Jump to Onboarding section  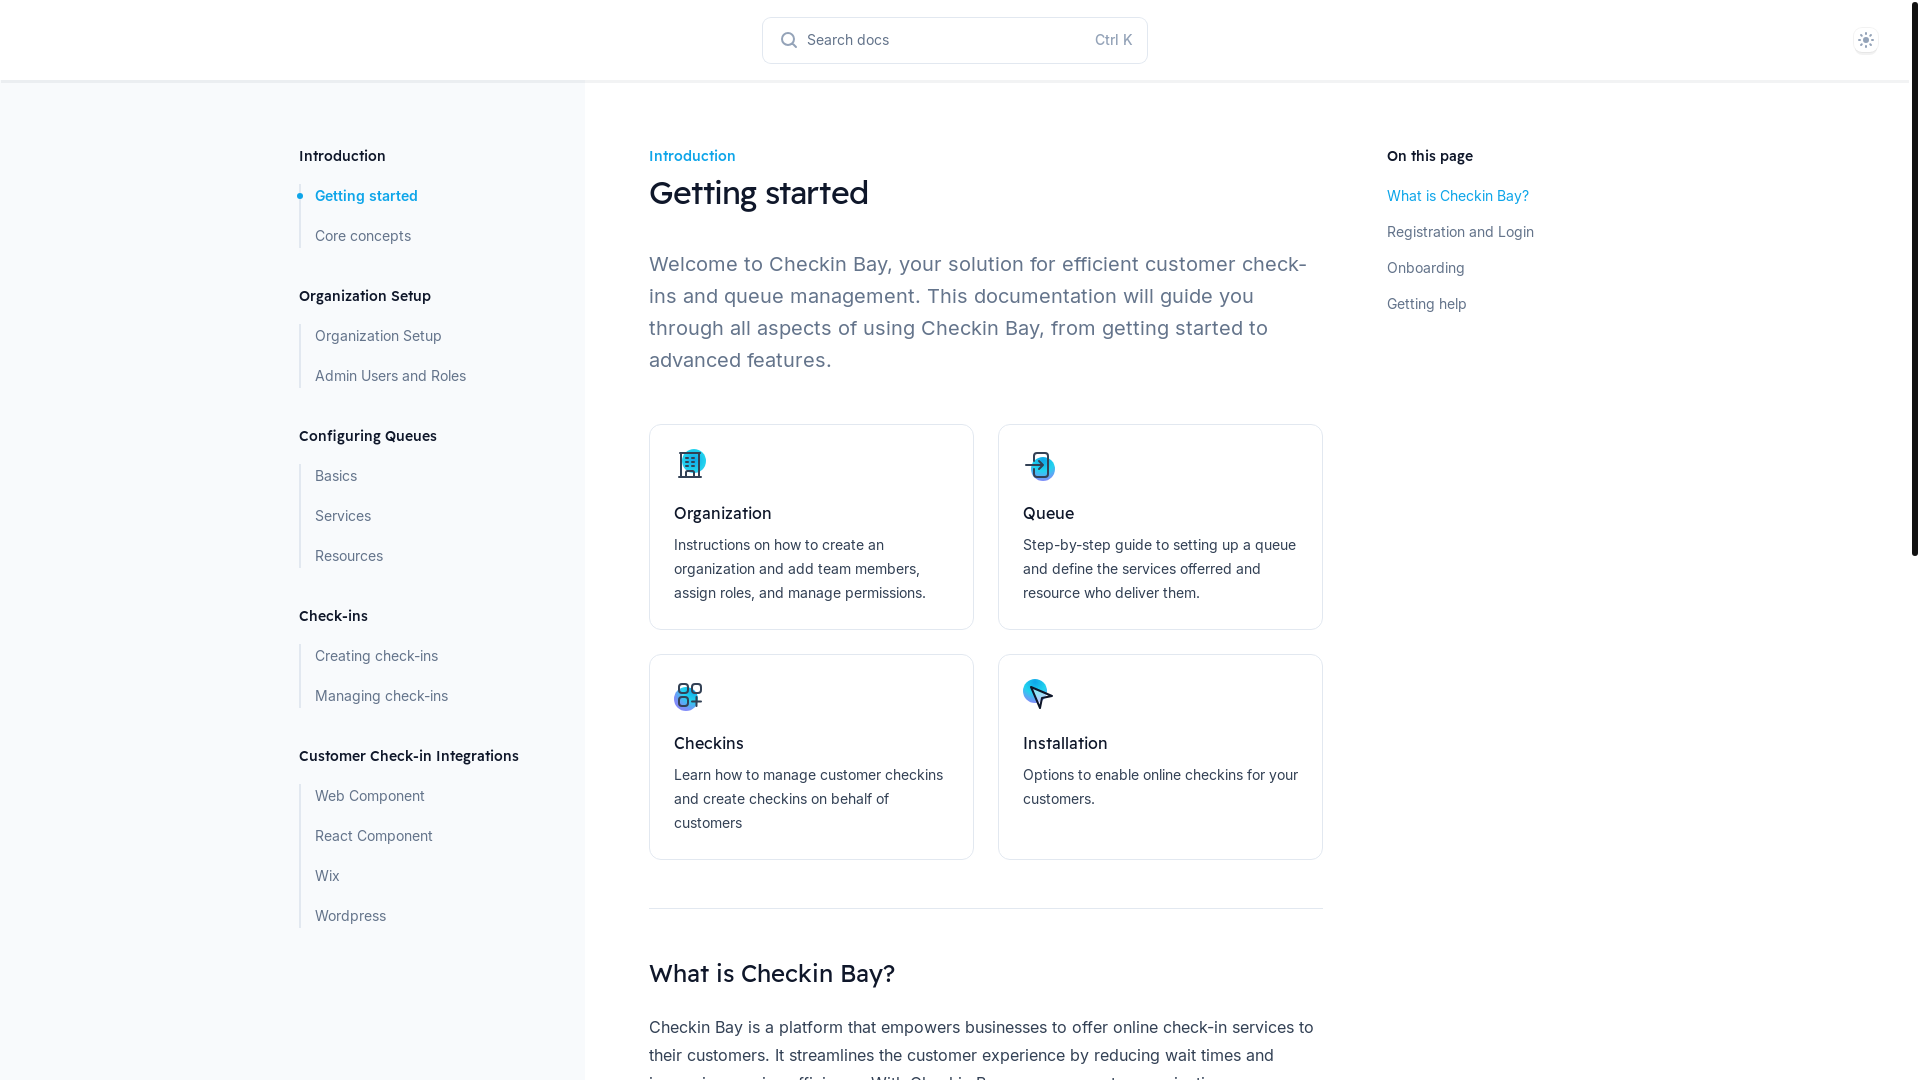1426,268
